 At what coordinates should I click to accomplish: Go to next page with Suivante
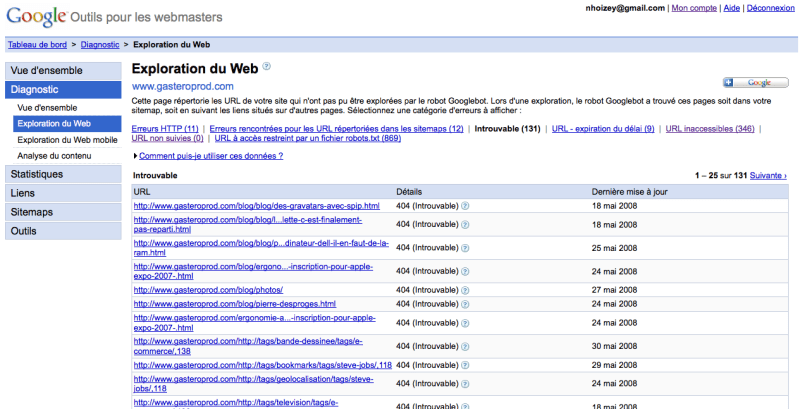[x=768, y=175]
